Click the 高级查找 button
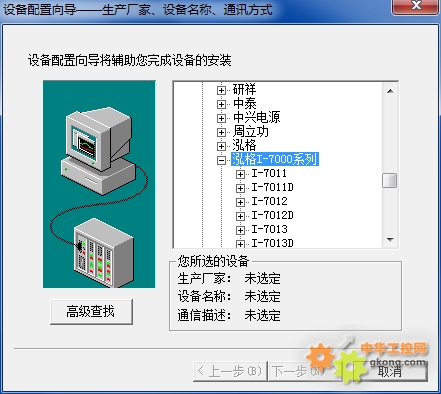Viewport: 441px width, 394px height. [91, 312]
